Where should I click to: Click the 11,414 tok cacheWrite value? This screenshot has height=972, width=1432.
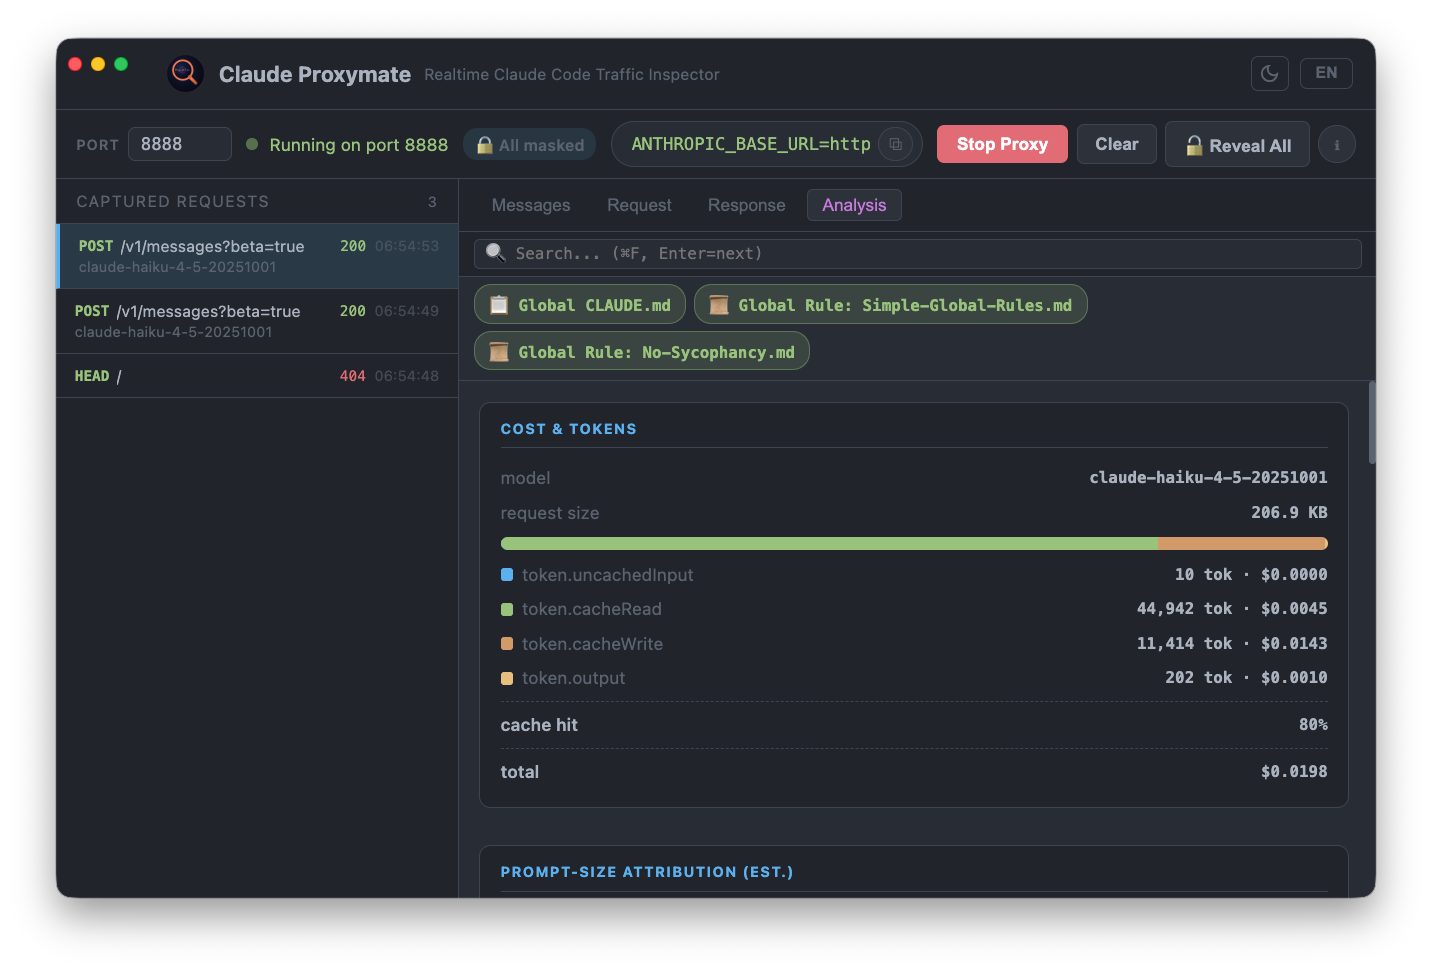(1184, 644)
